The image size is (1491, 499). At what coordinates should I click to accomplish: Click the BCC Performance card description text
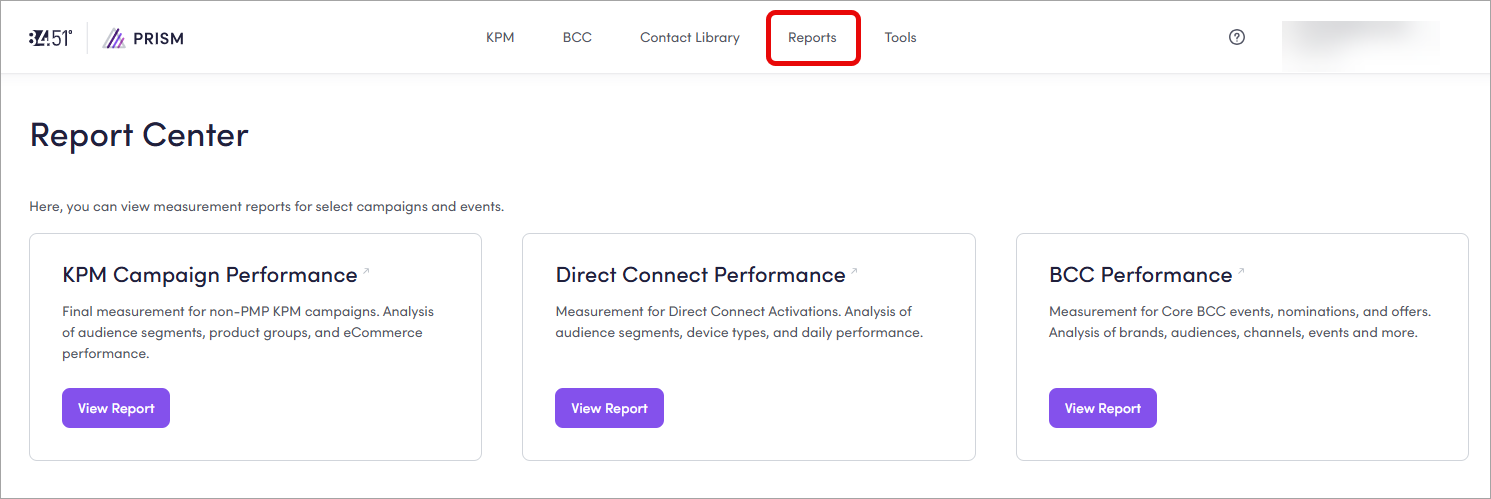pyautogui.click(x=1240, y=322)
